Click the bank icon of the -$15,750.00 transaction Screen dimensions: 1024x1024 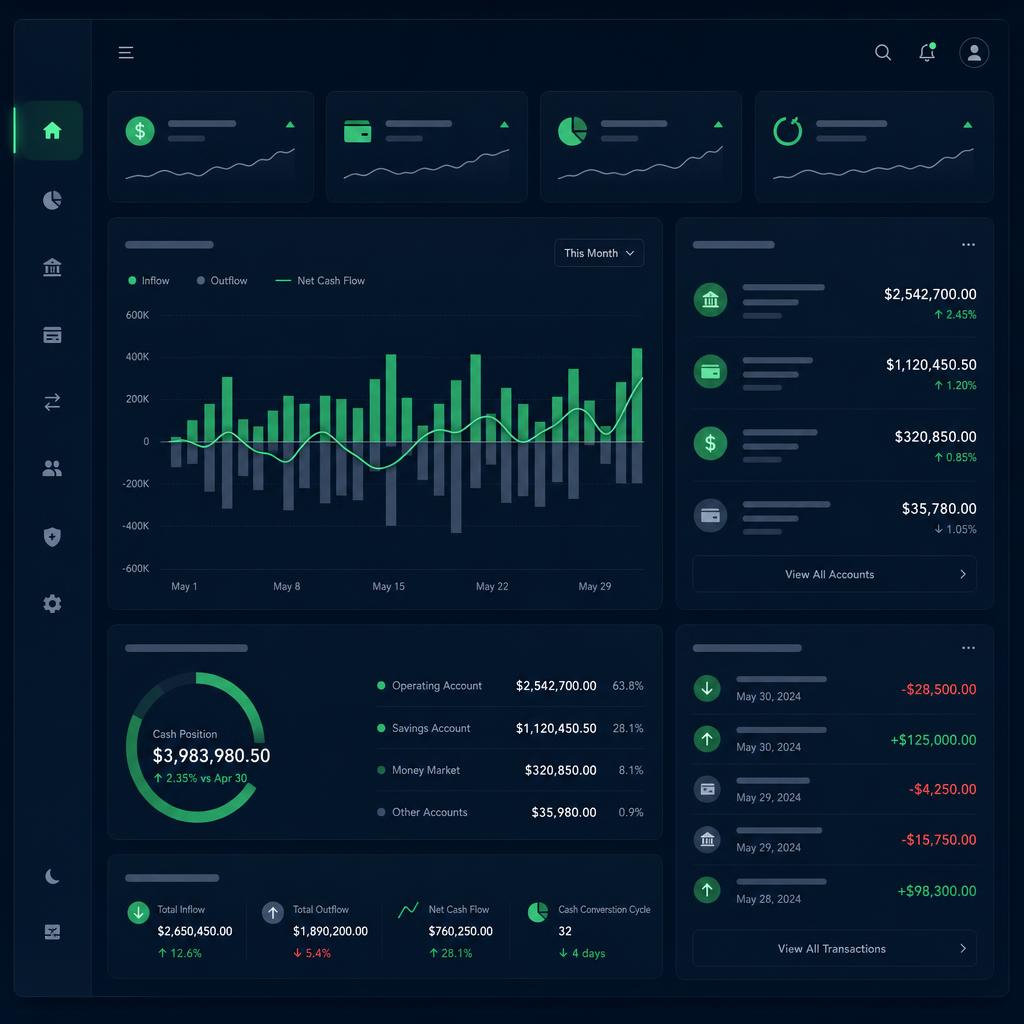click(x=707, y=839)
